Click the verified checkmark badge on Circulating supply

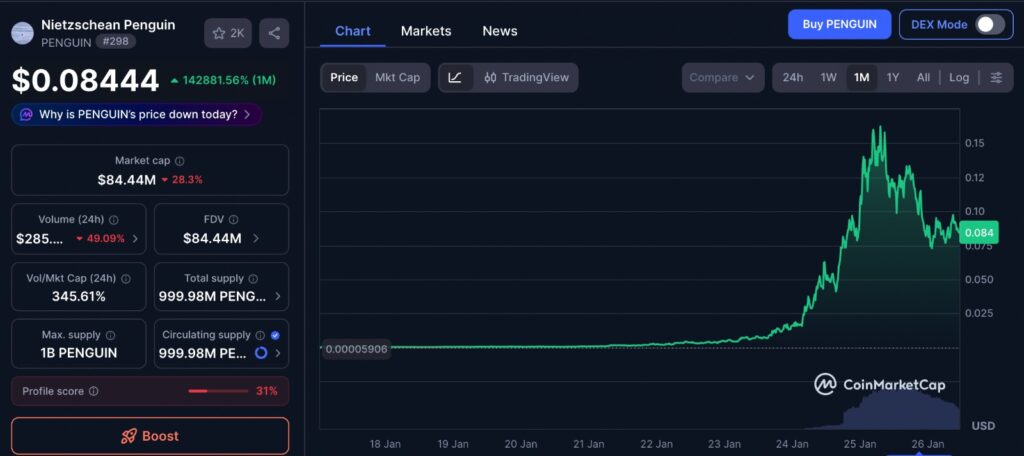275,335
